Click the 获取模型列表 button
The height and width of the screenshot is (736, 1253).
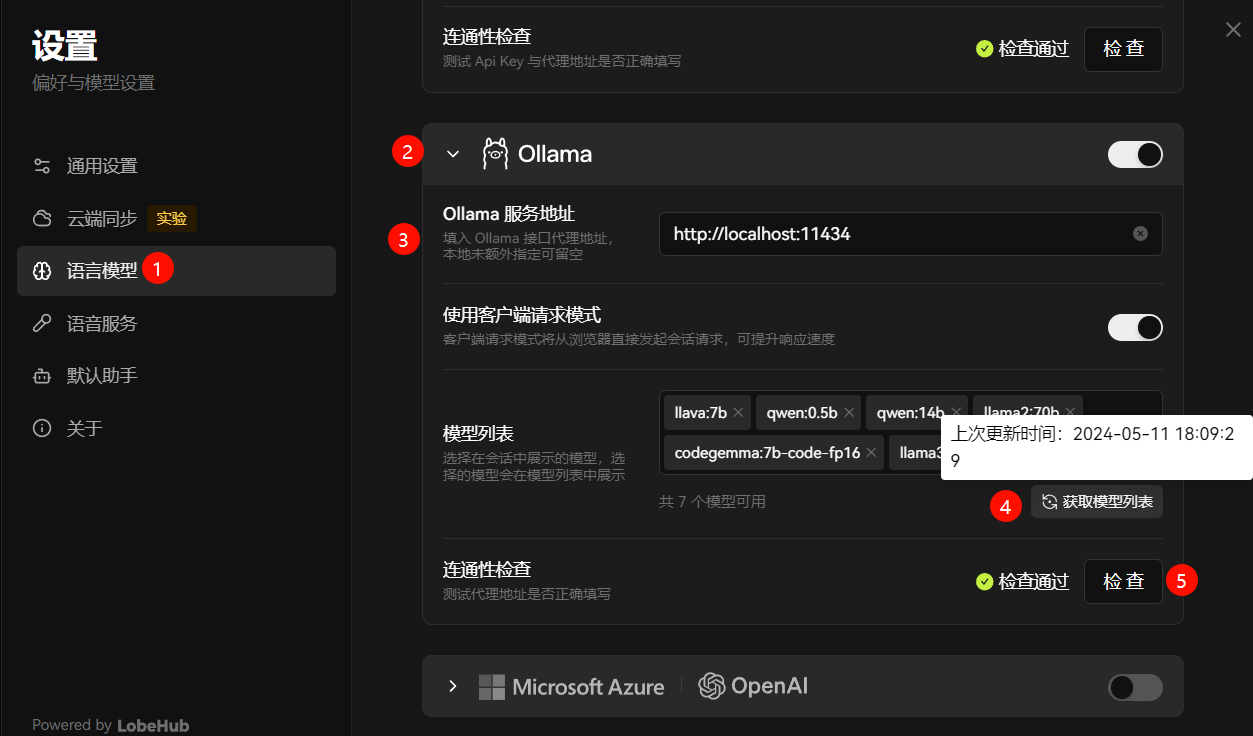coord(1096,502)
